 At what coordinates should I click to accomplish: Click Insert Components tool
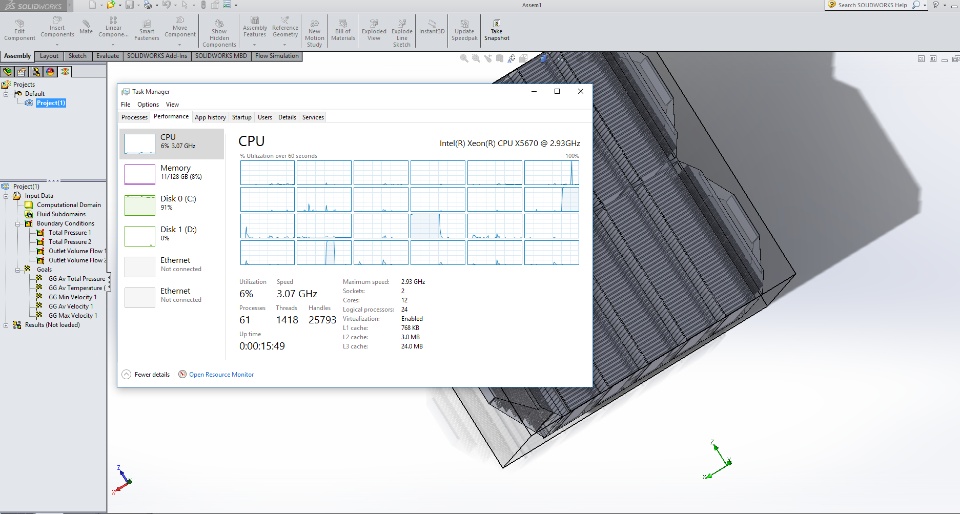(57, 28)
